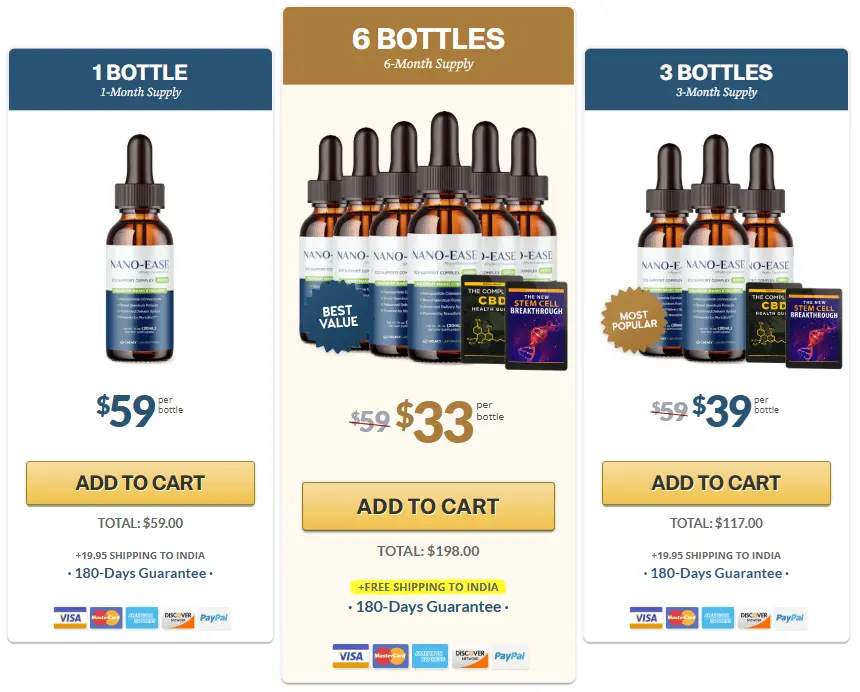Screen dimensions: 860x692
Task: Click the single Nano-Ease bottle image
Action: pos(140,248)
